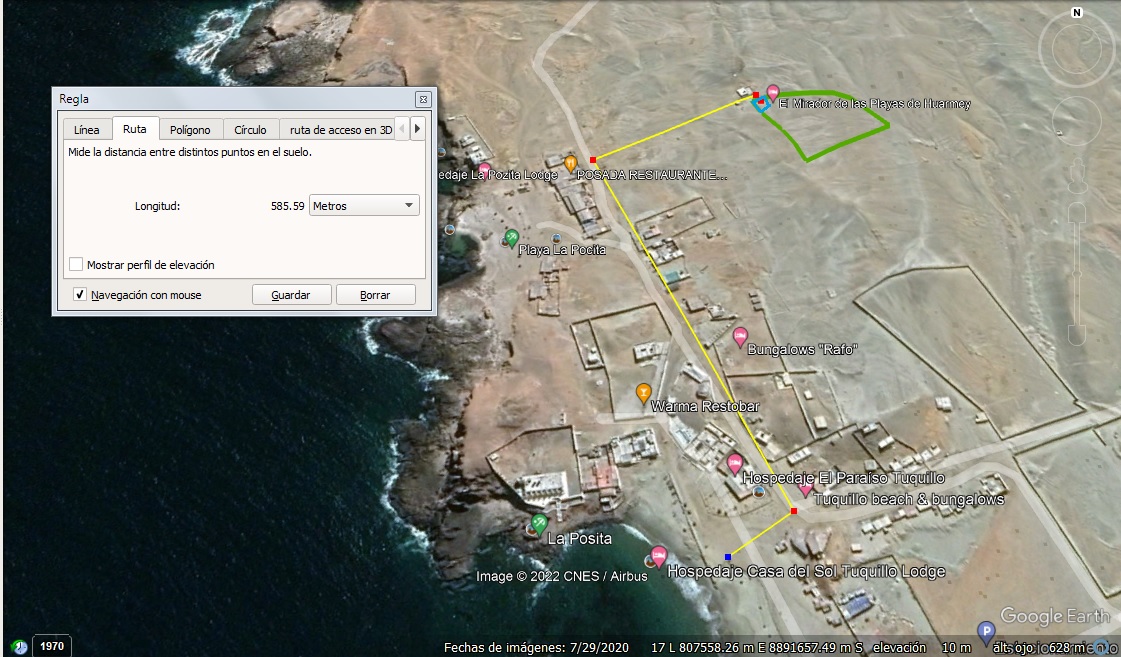Click the La Posita green beach marker

539,524
